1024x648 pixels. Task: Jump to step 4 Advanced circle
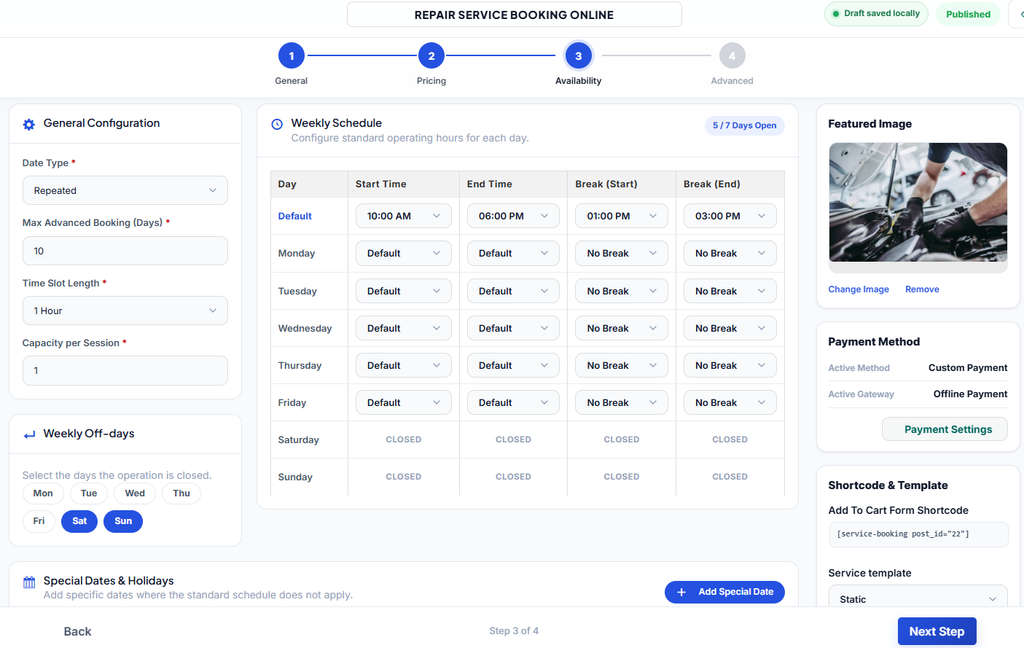click(732, 56)
